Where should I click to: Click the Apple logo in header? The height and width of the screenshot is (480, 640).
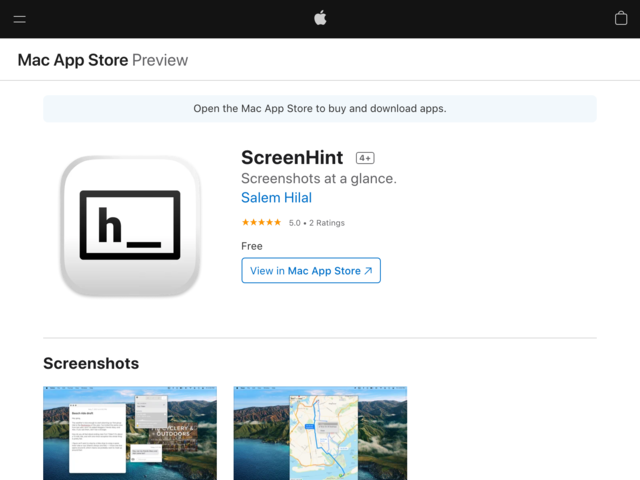(x=320, y=18)
